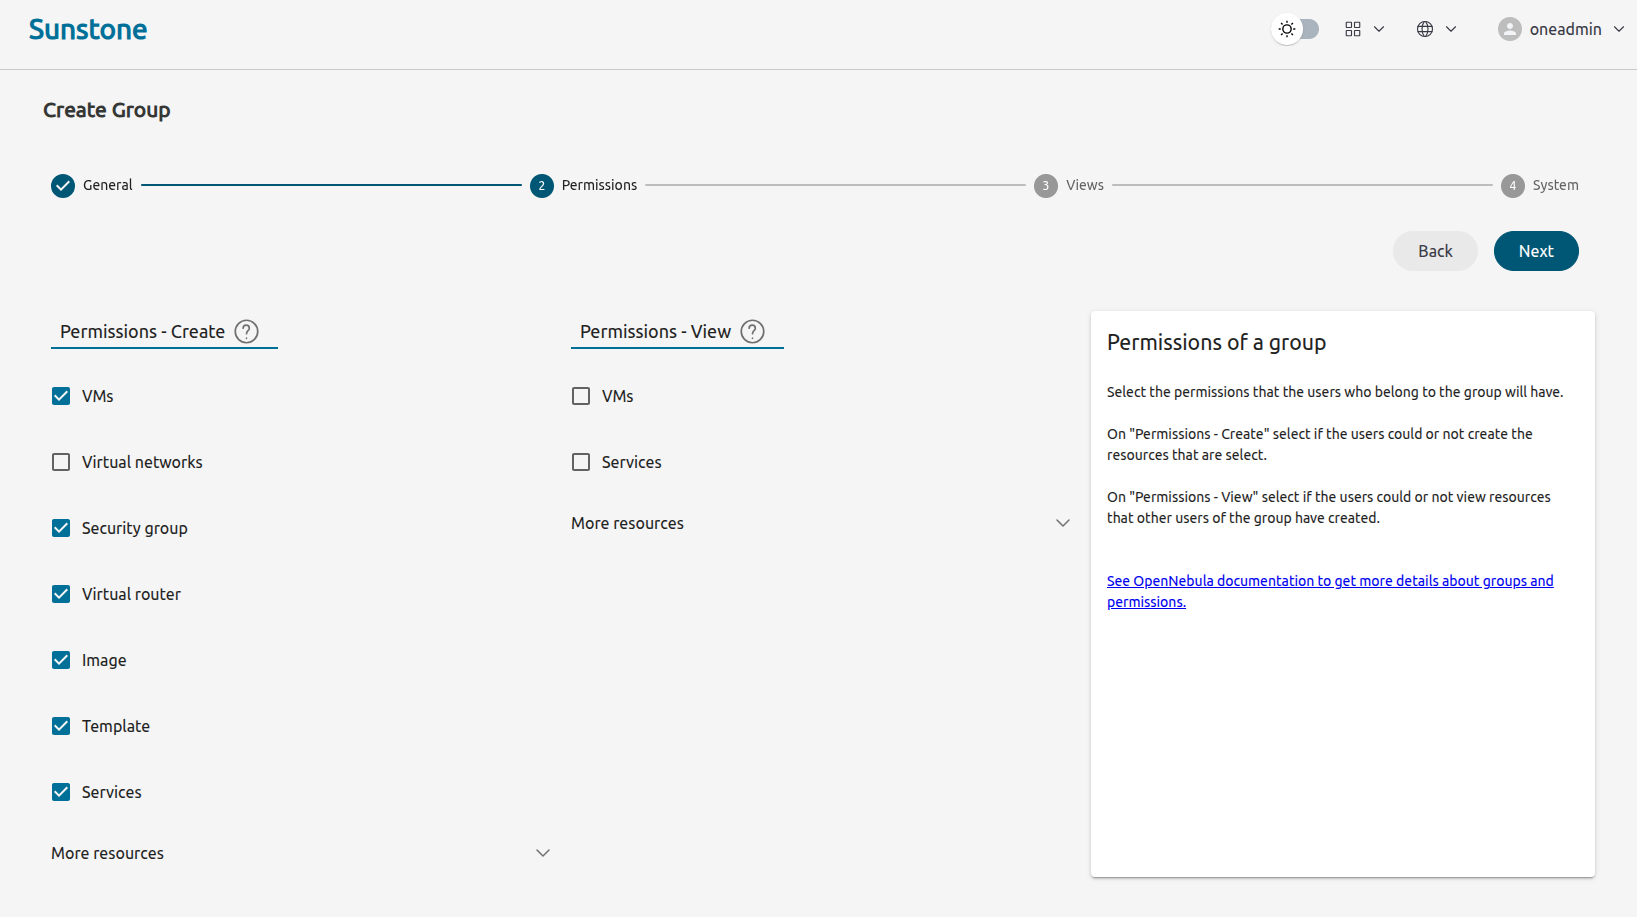
Task: Open the oneadmin account dropdown
Action: pyautogui.click(x=1619, y=29)
